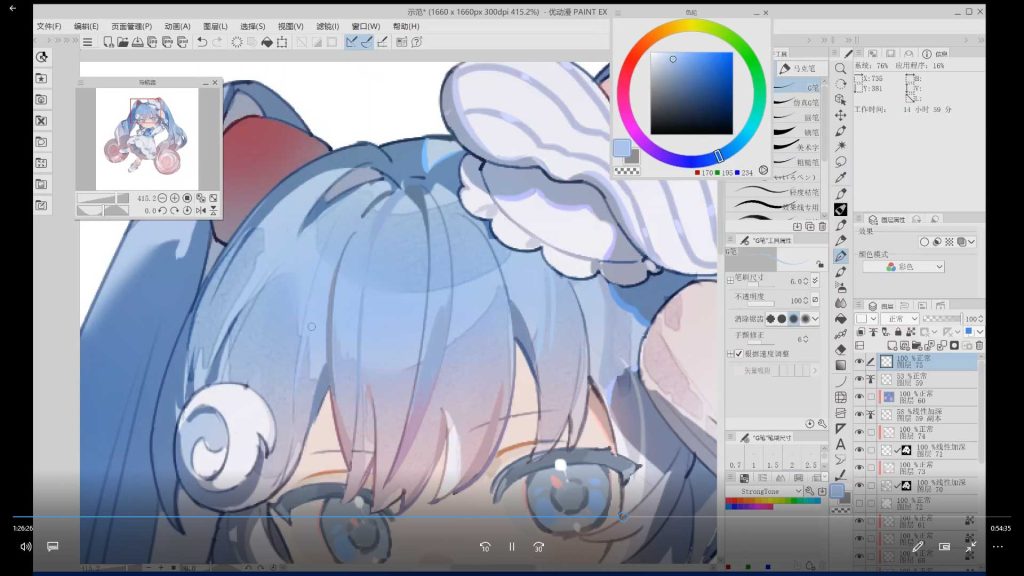Click the video progress bar

coord(511,517)
